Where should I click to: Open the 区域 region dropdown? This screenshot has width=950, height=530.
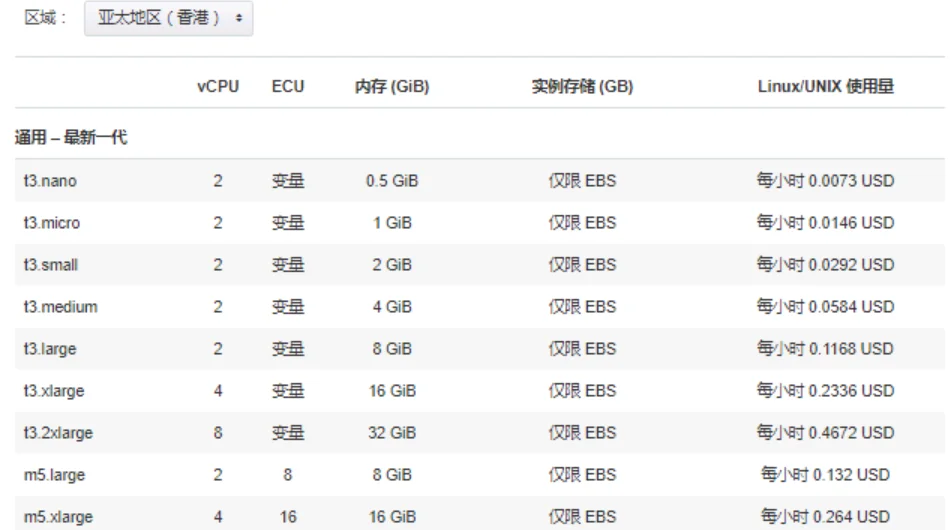168,20
